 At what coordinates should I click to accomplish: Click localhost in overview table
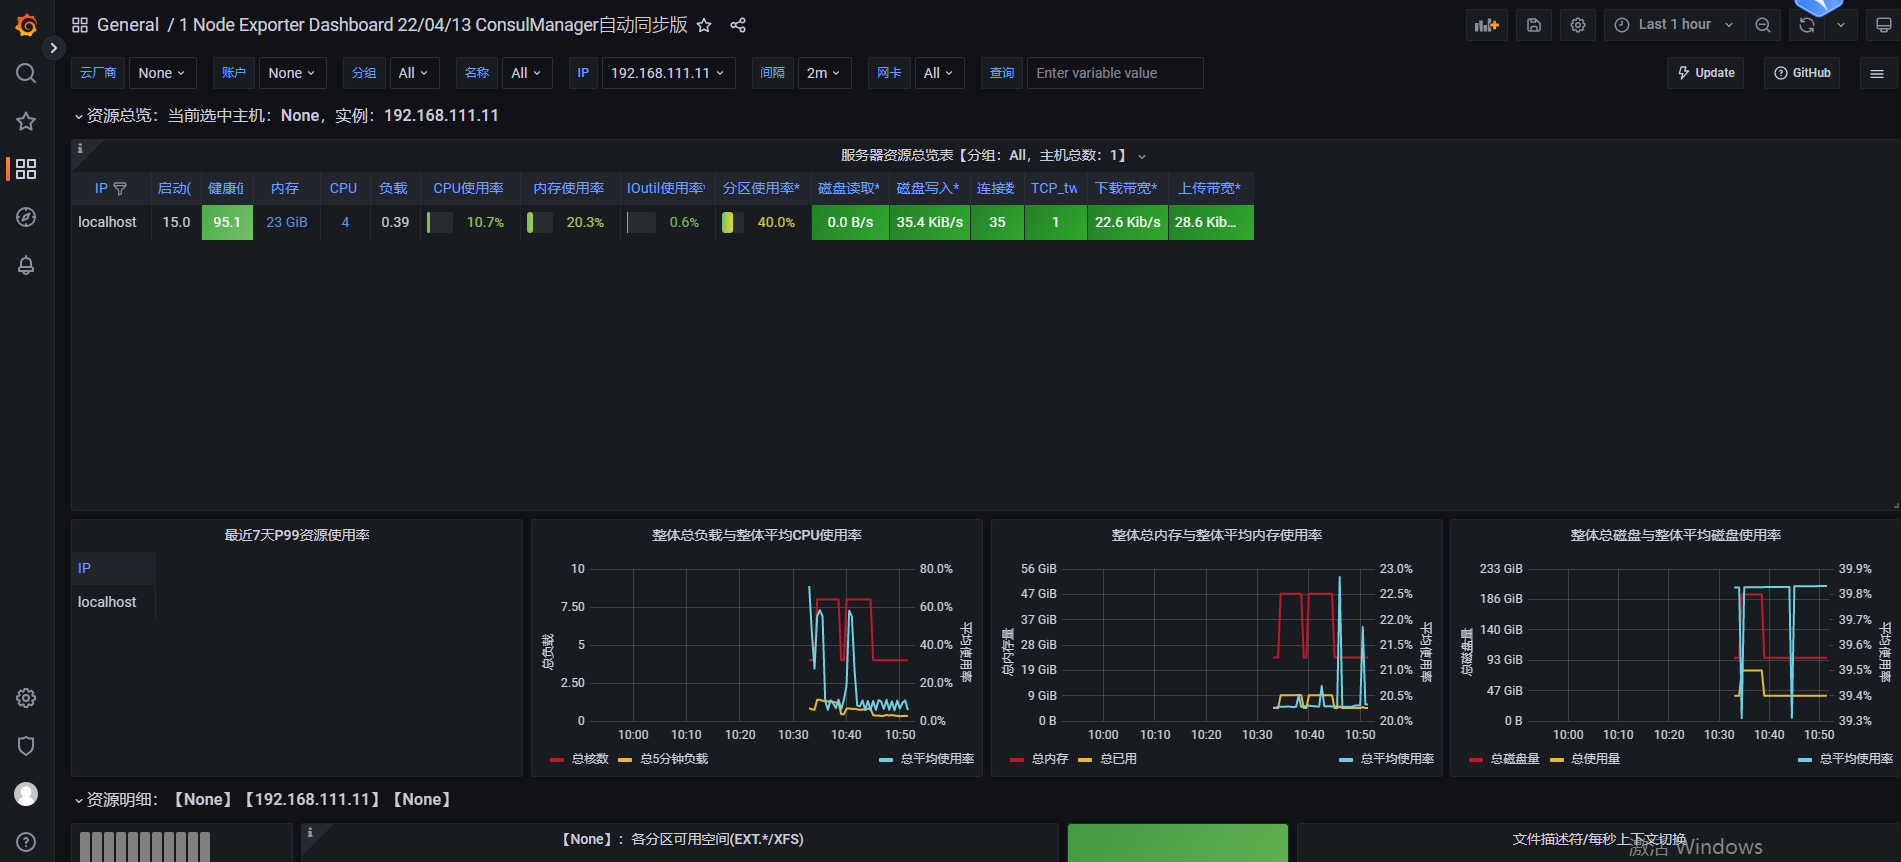(107, 222)
